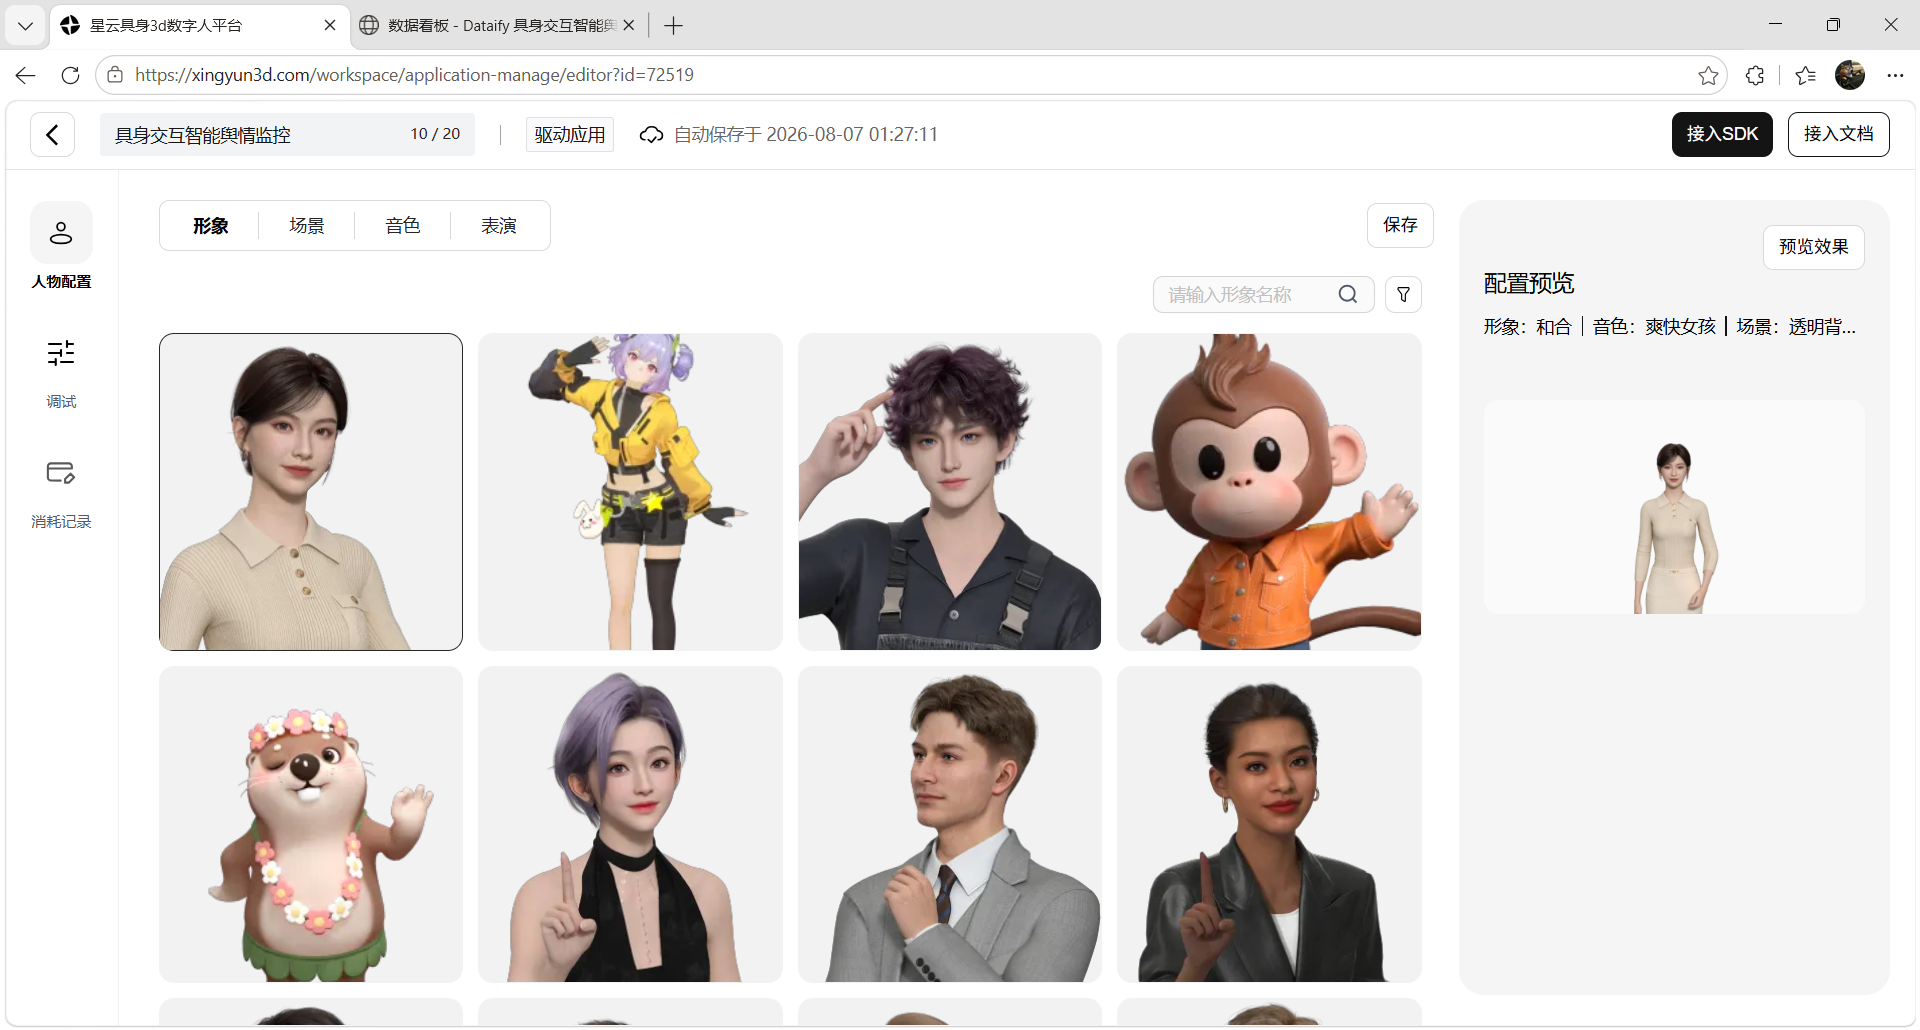Bookmark this page with star icon
The image size is (1920, 1030).
pyautogui.click(x=1708, y=75)
